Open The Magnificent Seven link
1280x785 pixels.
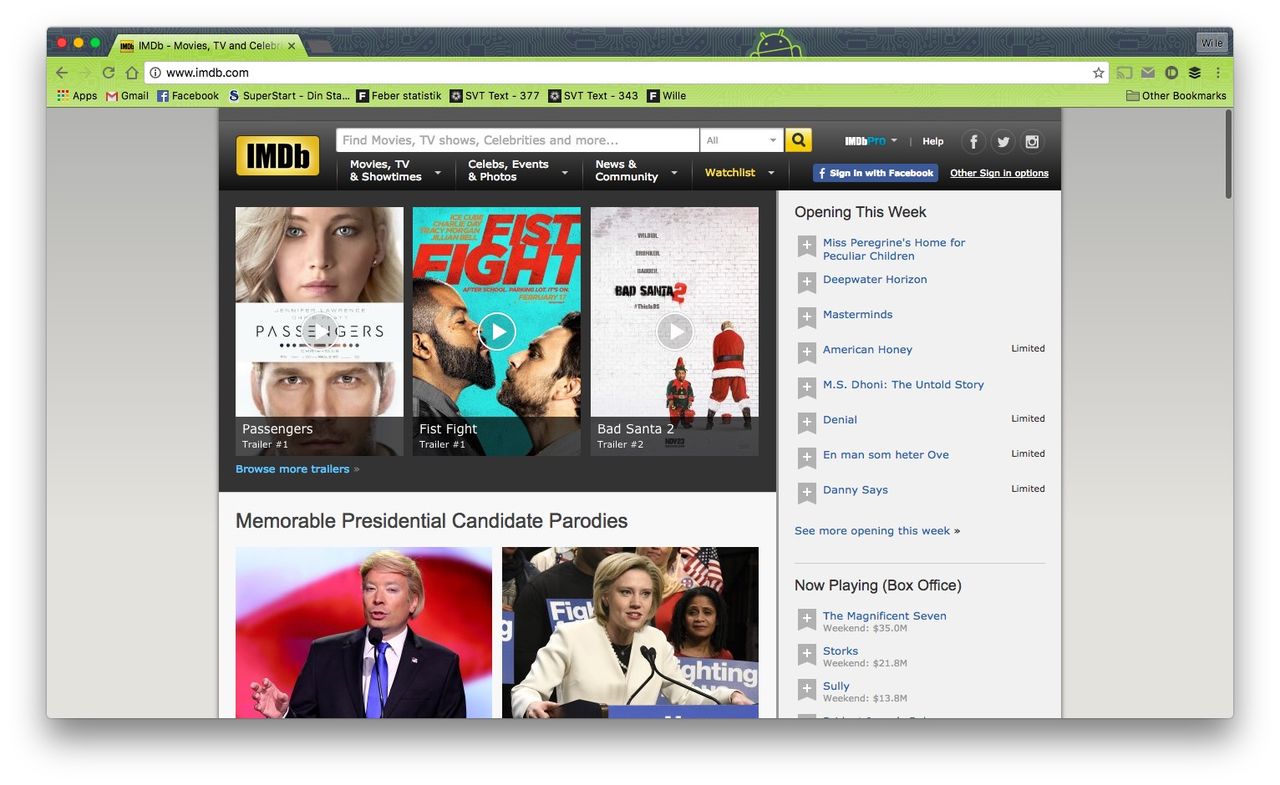click(x=884, y=616)
